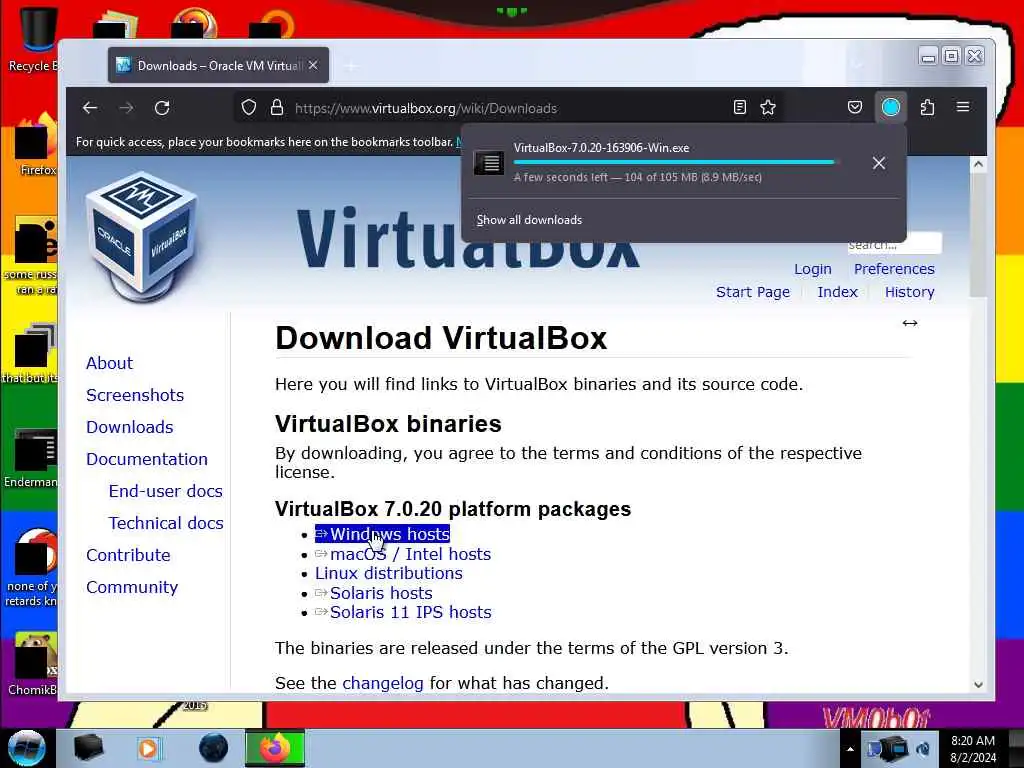The height and width of the screenshot is (768, 1024).
Task: Click the page width toggle arrow icon
Action: coord(910,323)
